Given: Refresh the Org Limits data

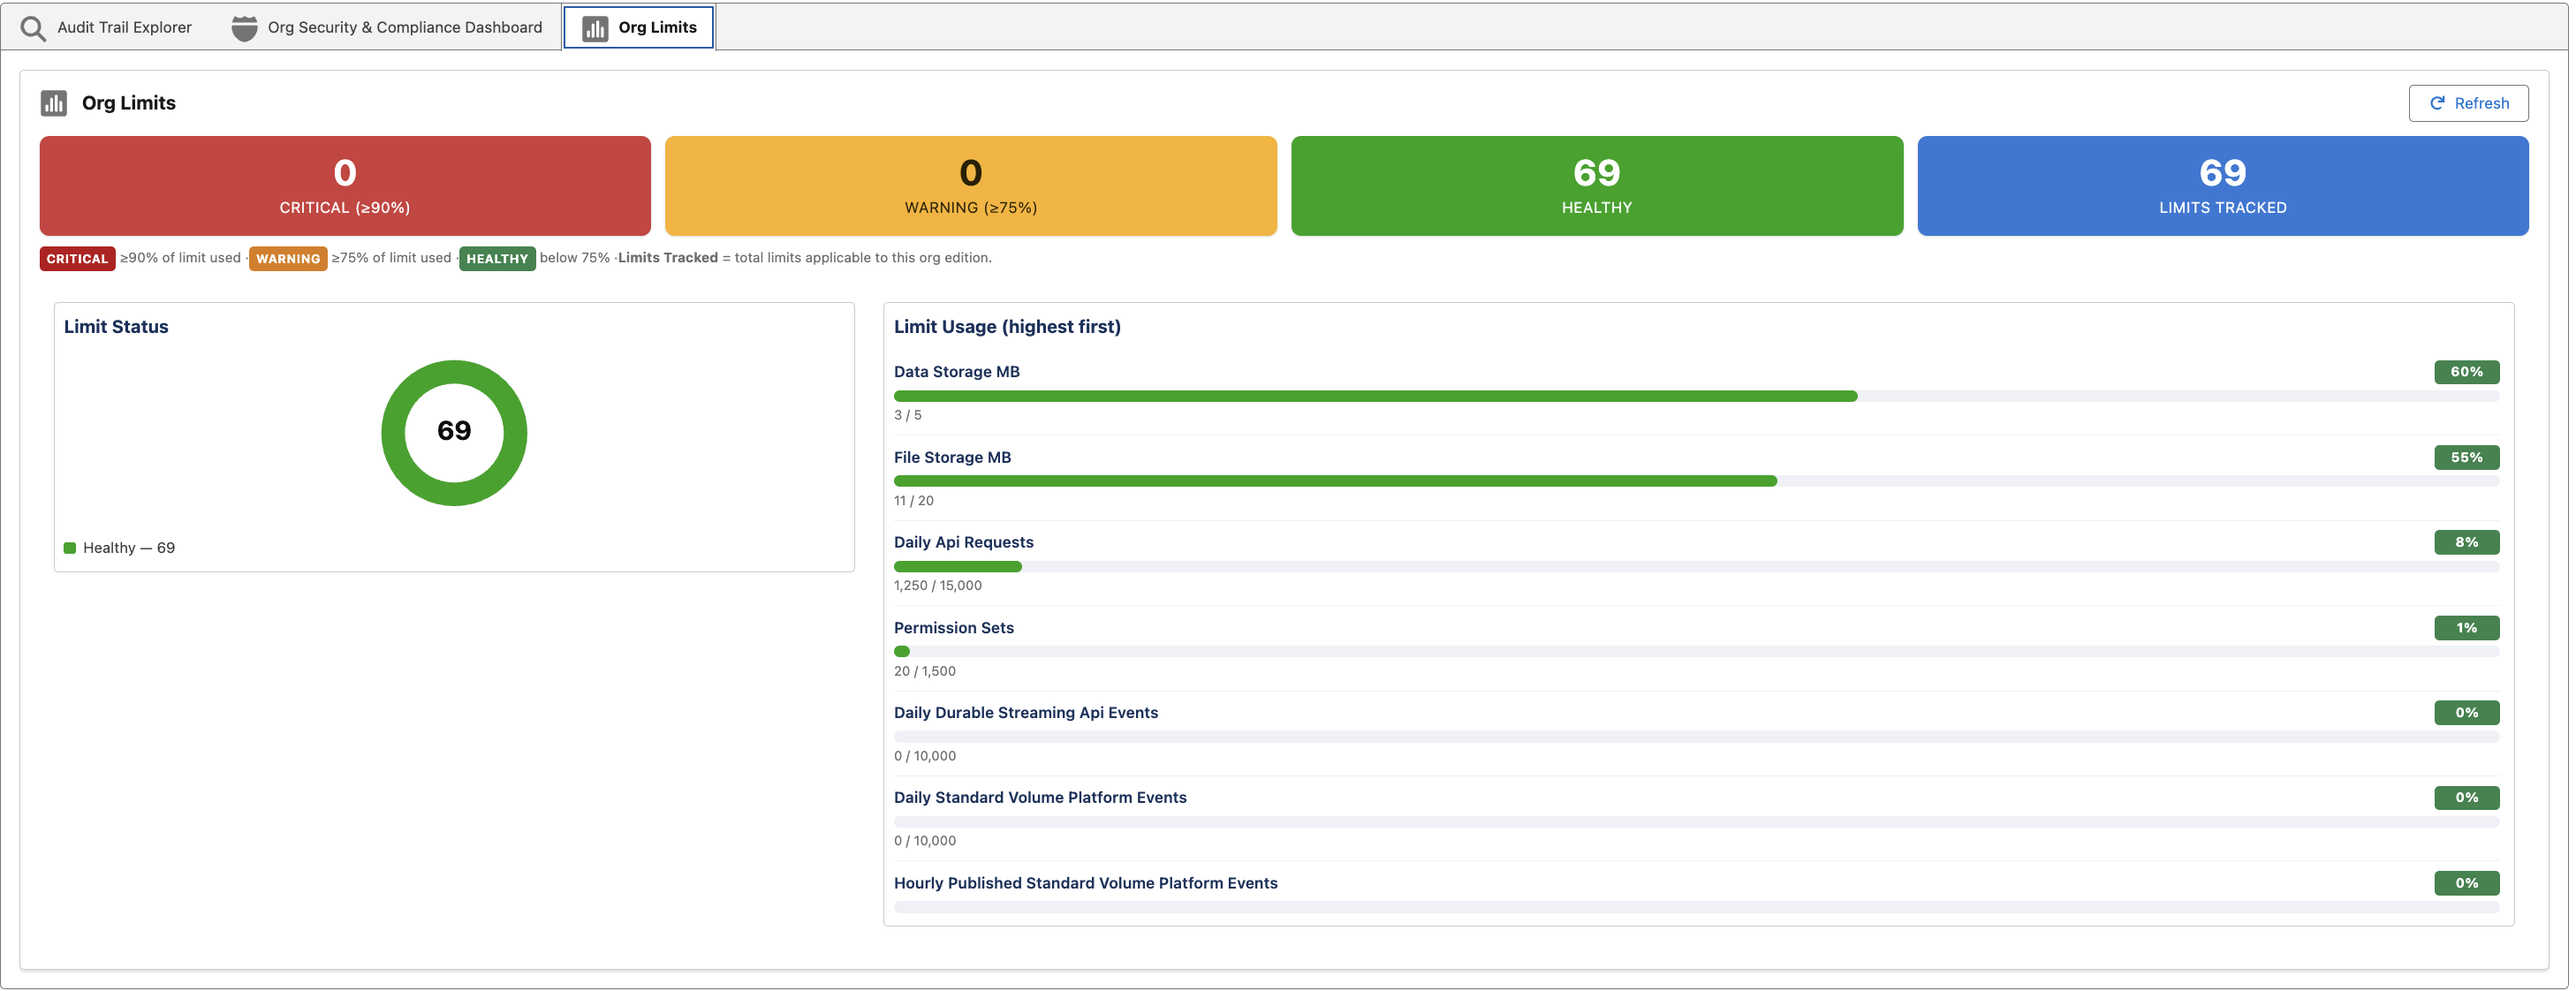Looking at the screenshot, I should [x=2468, y=103].
